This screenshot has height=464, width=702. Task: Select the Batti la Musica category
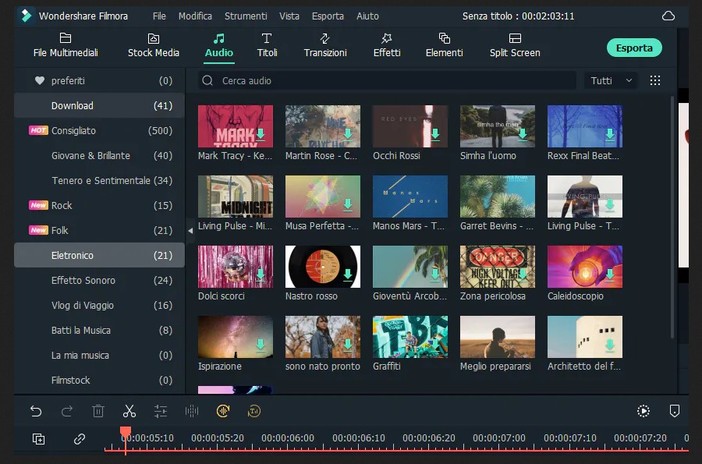click(99, 331)
